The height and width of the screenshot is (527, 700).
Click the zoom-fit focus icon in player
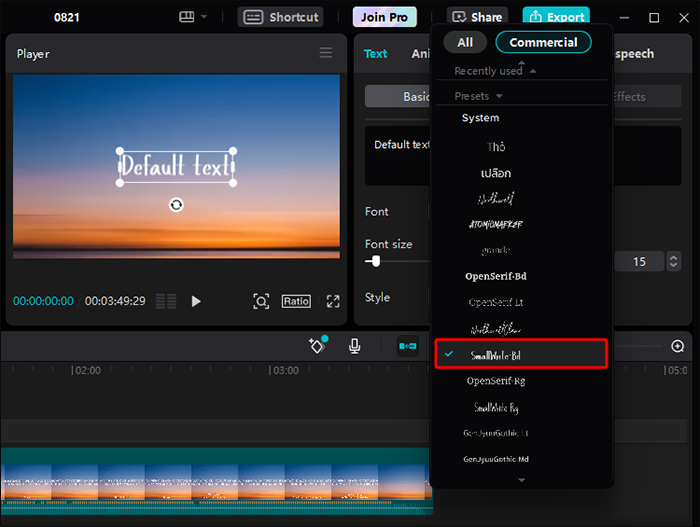coord(261,301)
